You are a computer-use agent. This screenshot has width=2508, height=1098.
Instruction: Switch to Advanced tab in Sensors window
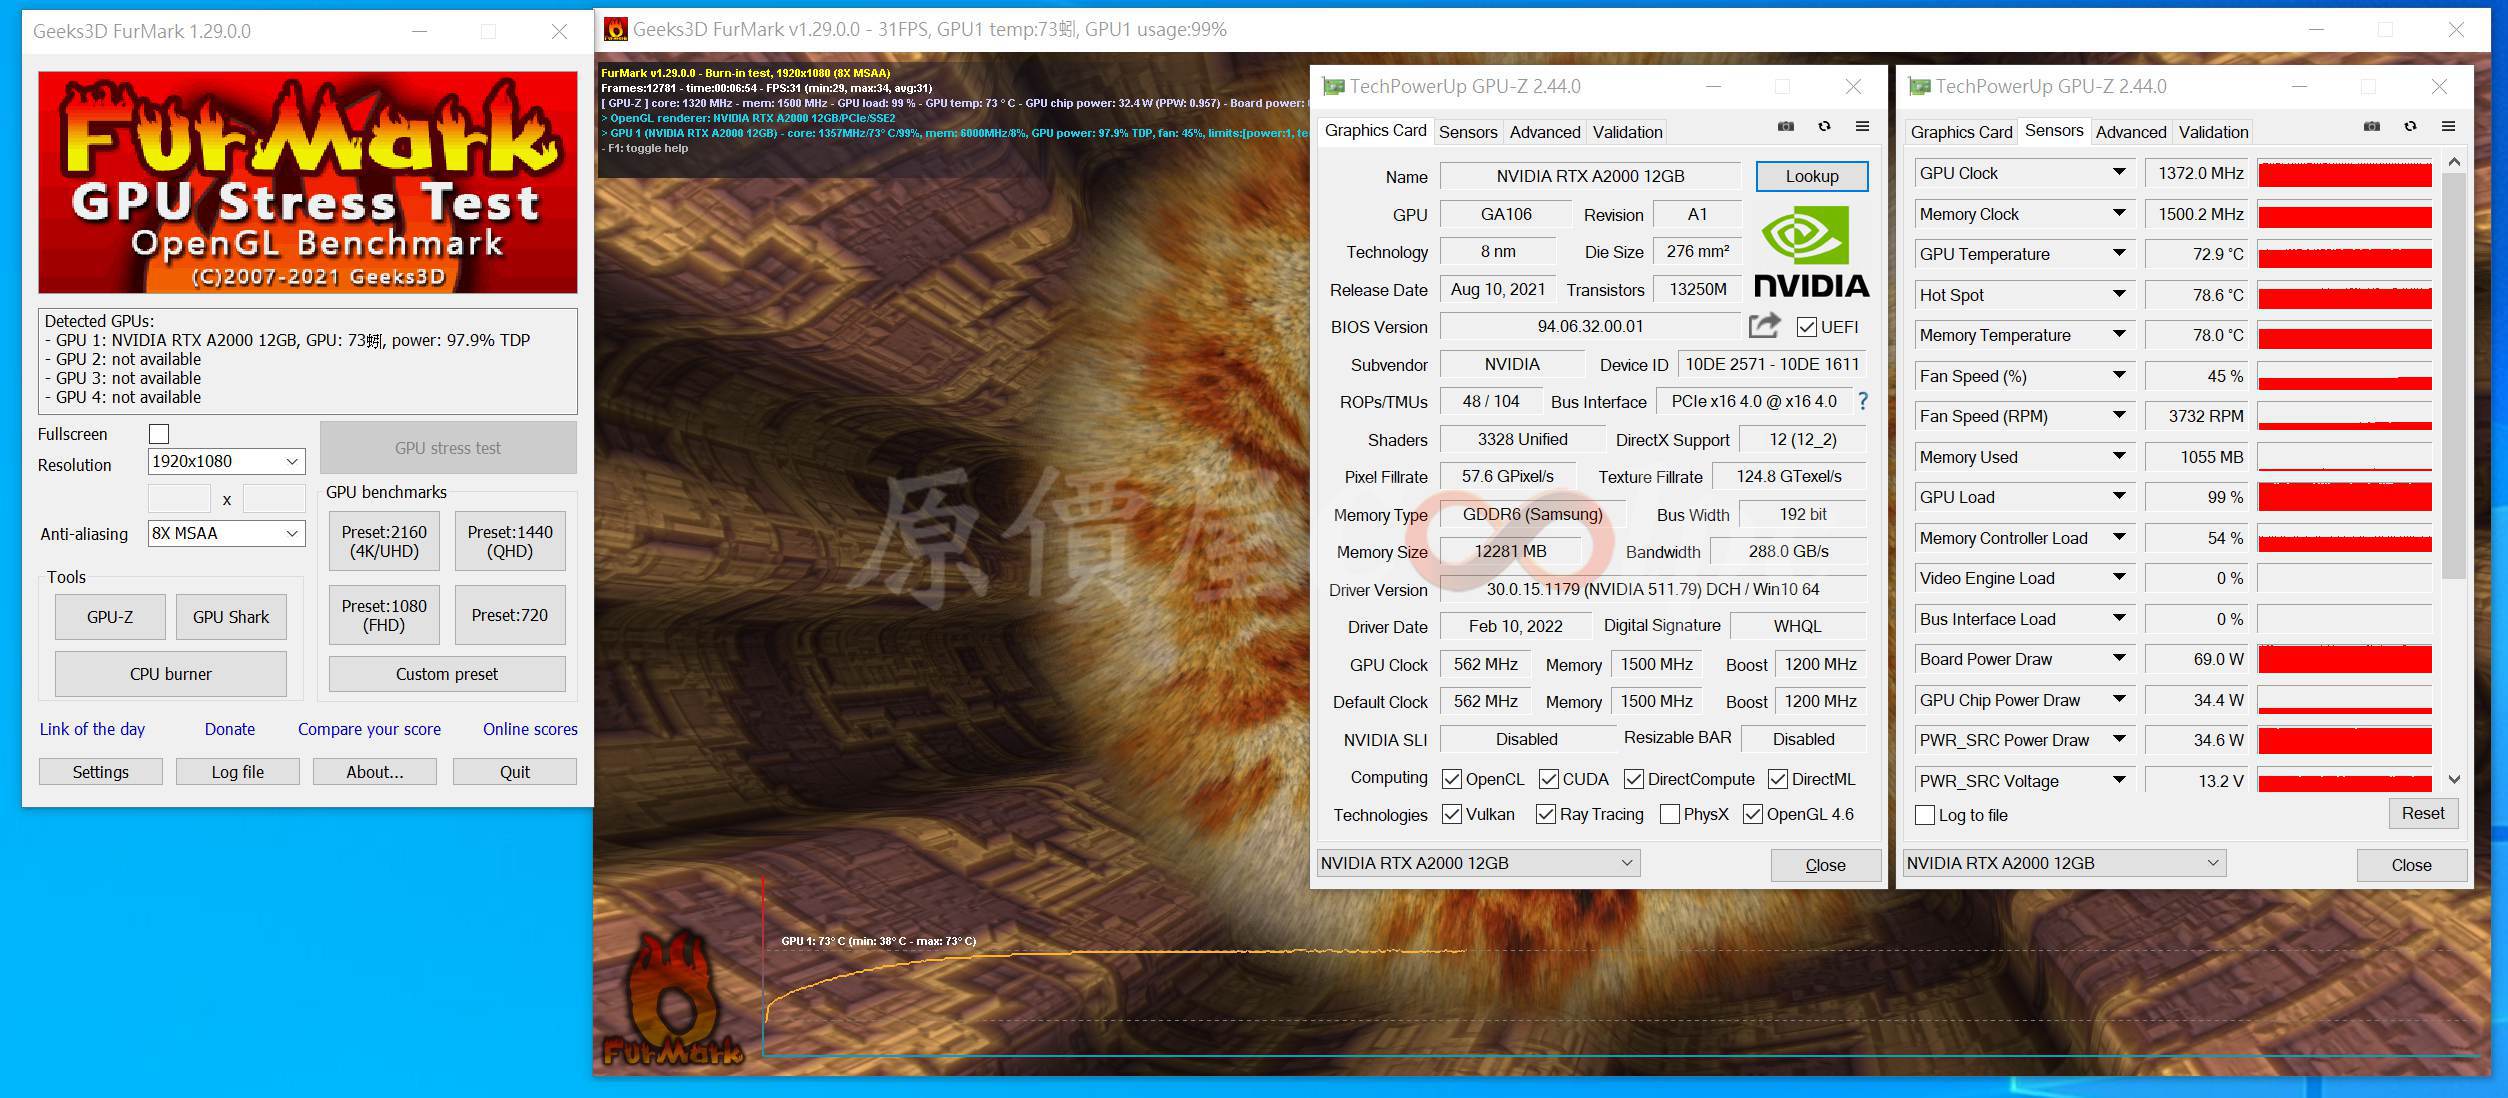pos(2131,132)
